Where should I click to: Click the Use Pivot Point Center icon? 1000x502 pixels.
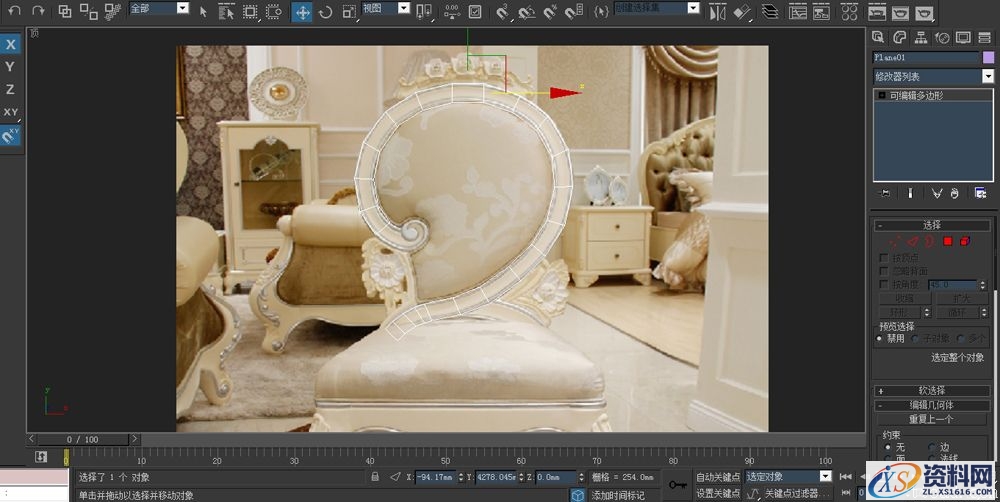(423, 11)
